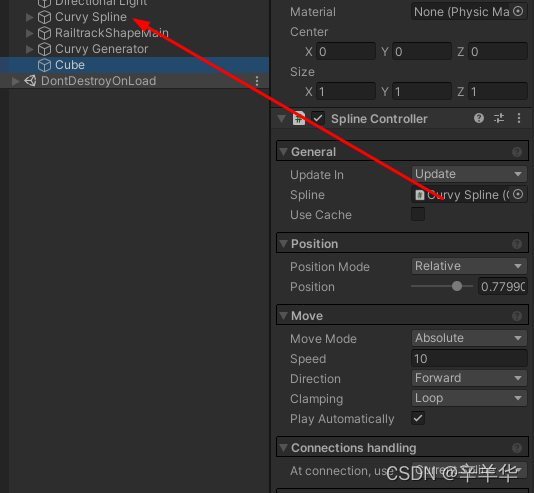This screenshot has width=534, height=493.
Task: Select Curvy Spline in hierarchy
Action: 91,17
